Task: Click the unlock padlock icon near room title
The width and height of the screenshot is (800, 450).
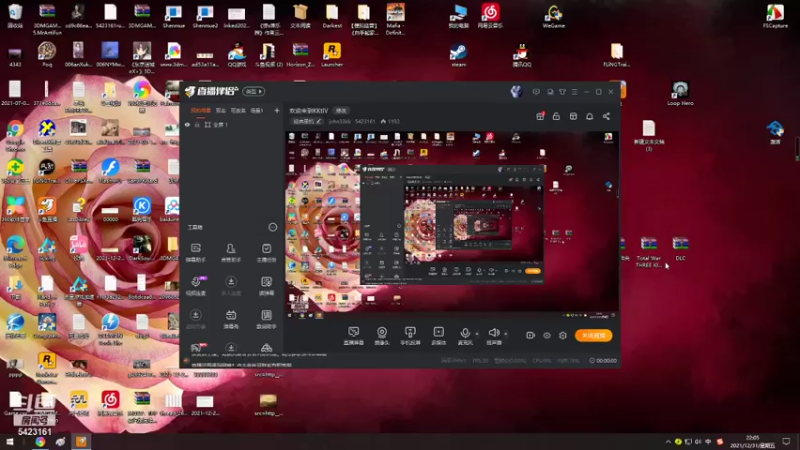Action: click(556, 116)
